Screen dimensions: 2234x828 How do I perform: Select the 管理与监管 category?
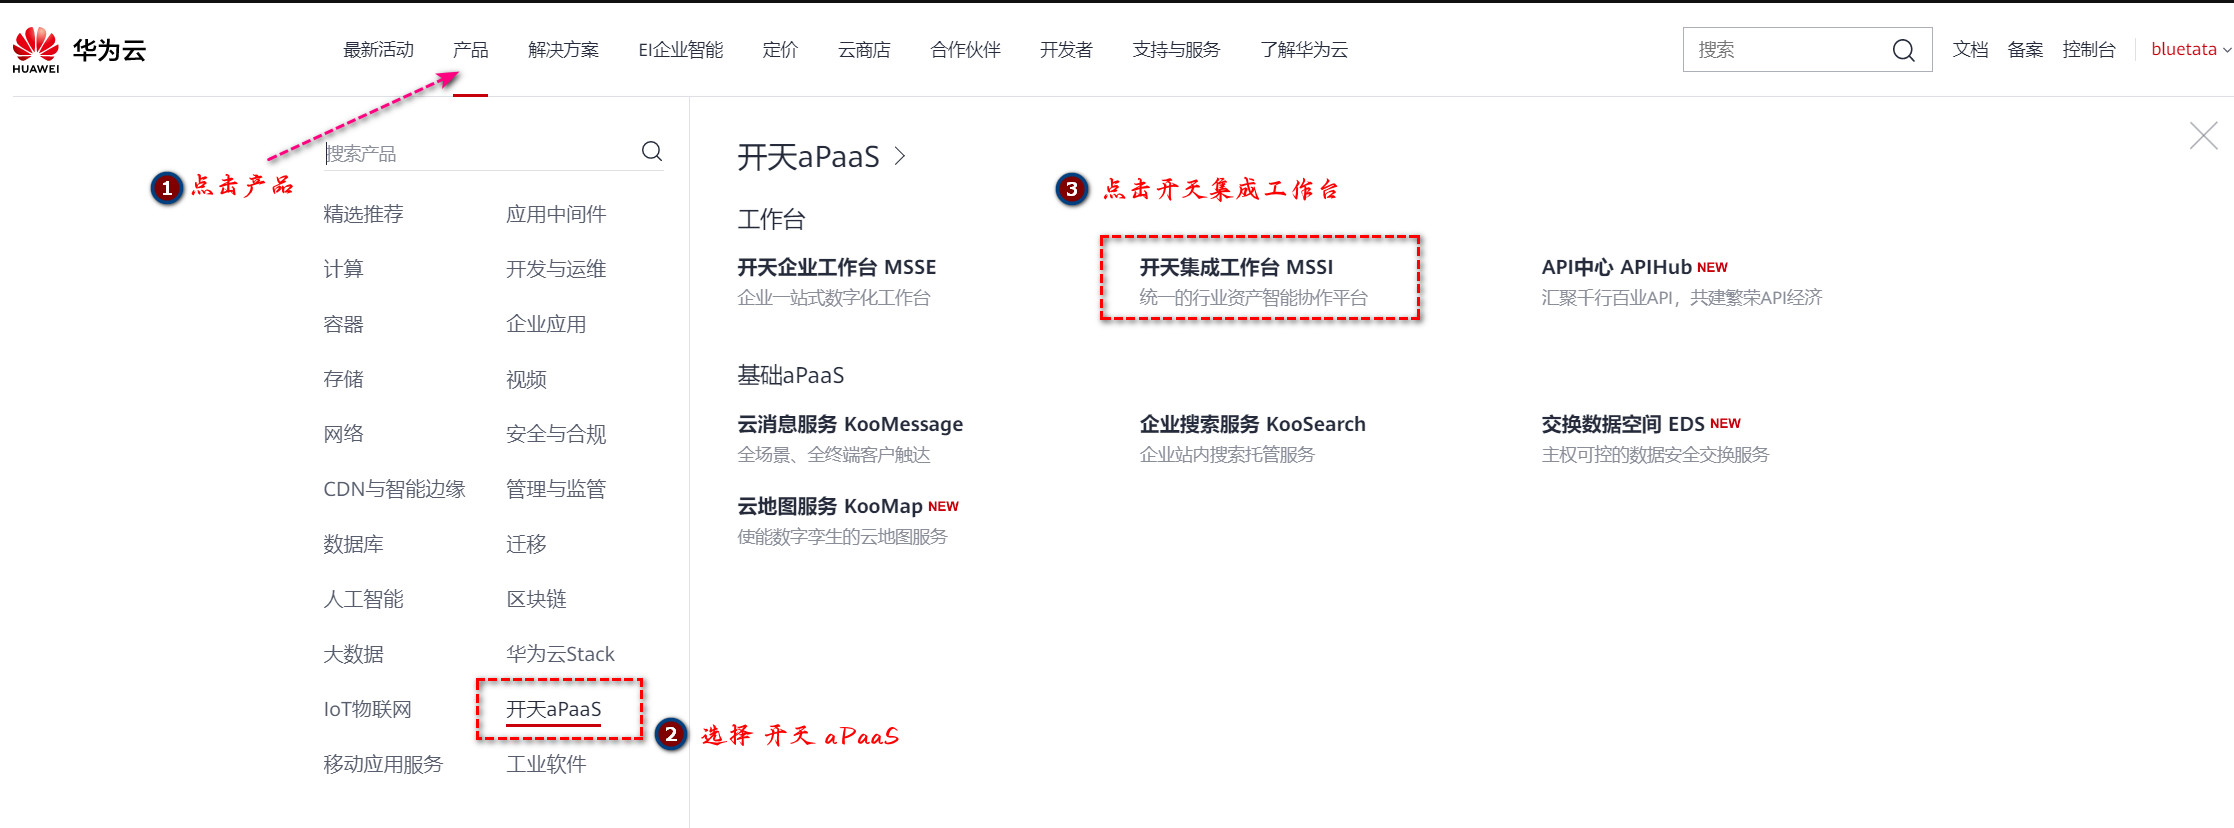[556, 489]
